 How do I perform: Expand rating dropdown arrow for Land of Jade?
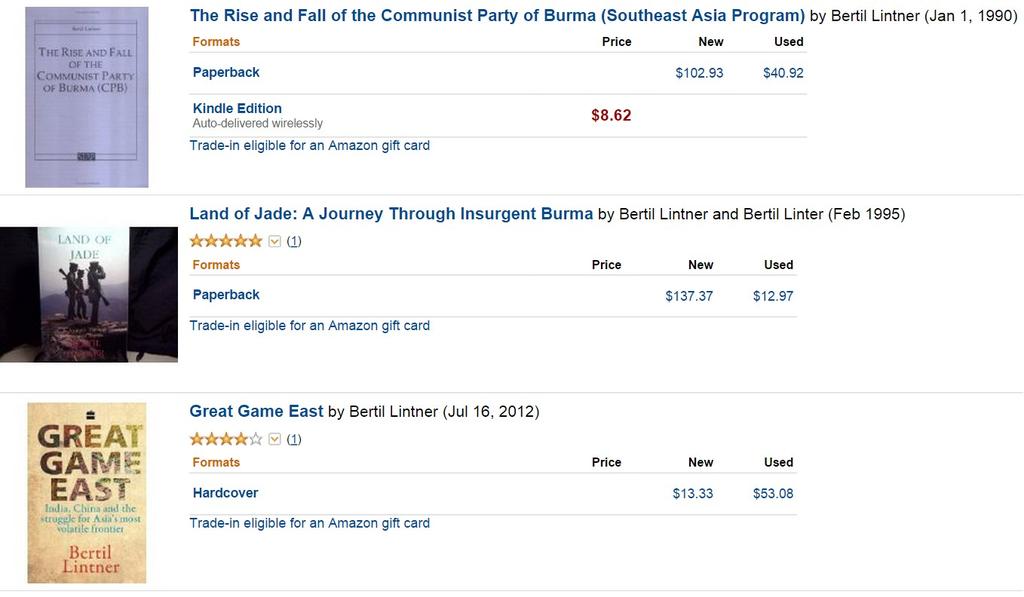pos(275,241)
